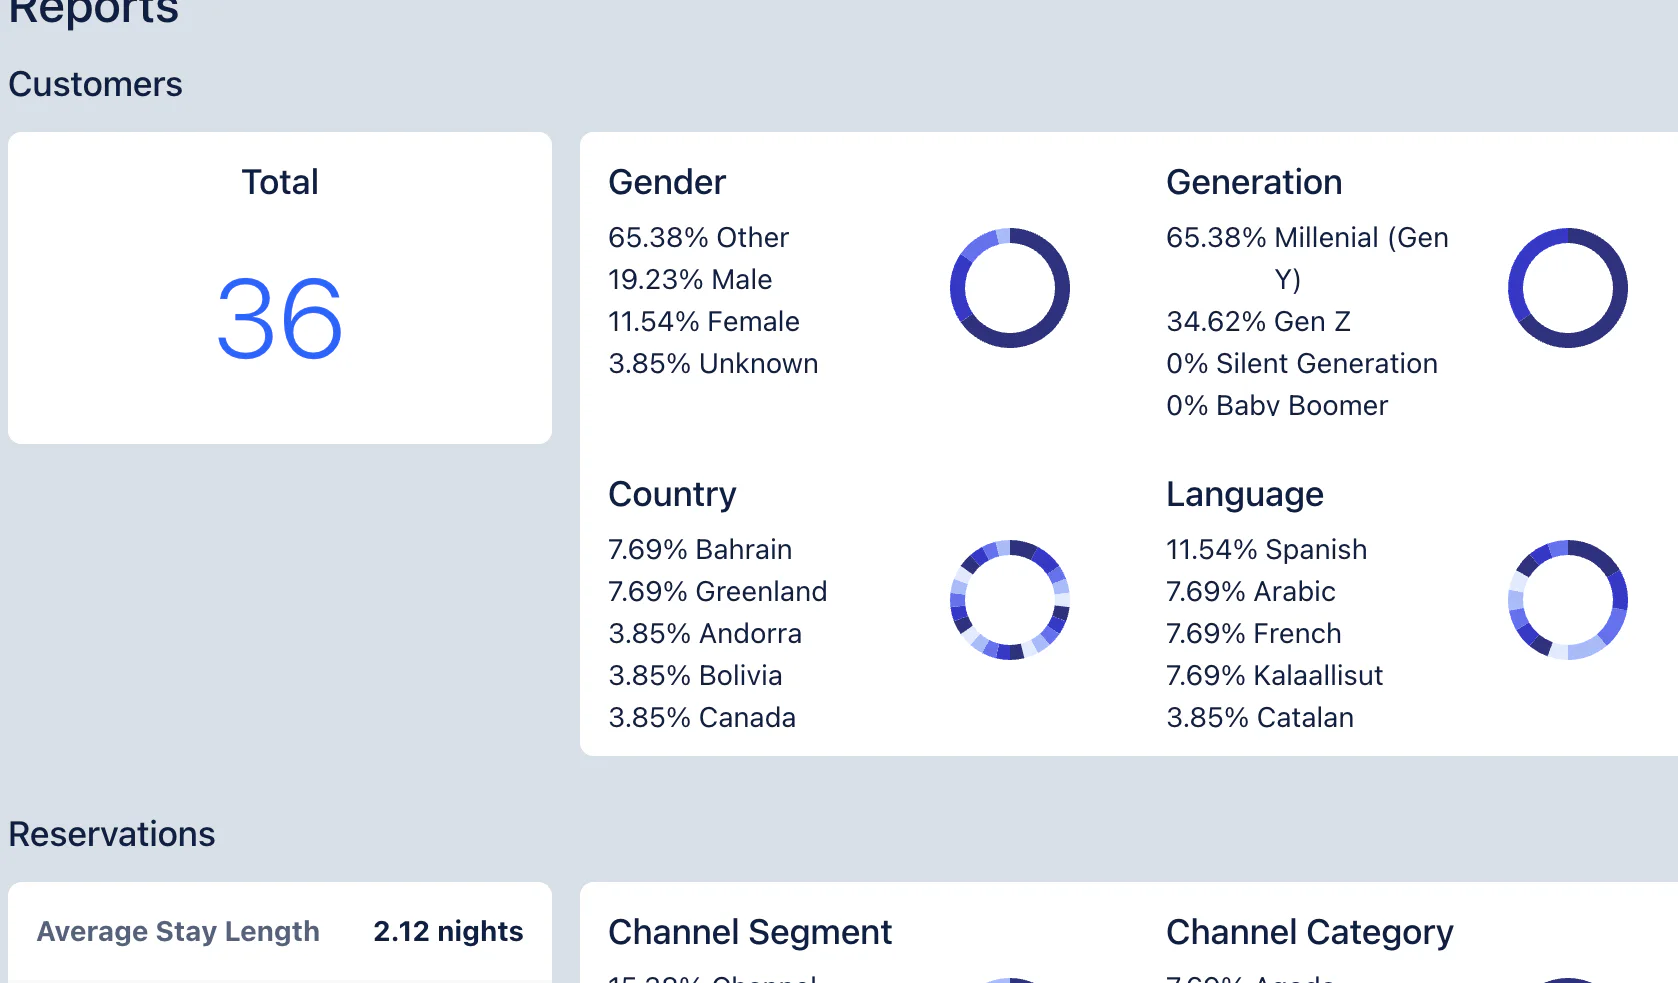
Task: Click the 34.62% Gen Z entry
Action: click(x=1258, y=322)
